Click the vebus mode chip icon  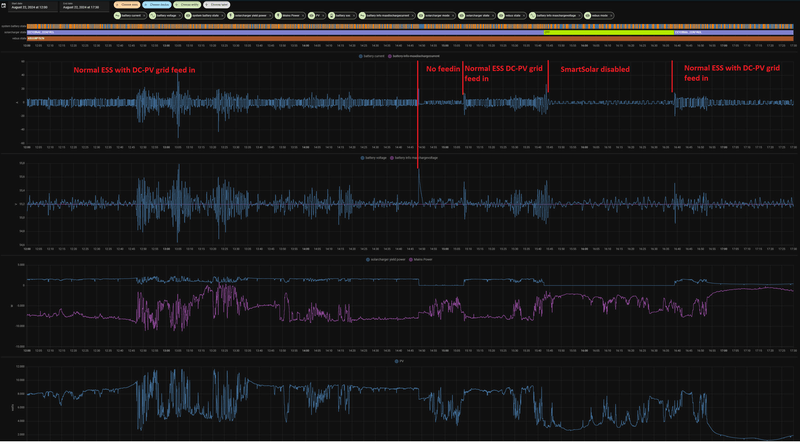point(587,15)
